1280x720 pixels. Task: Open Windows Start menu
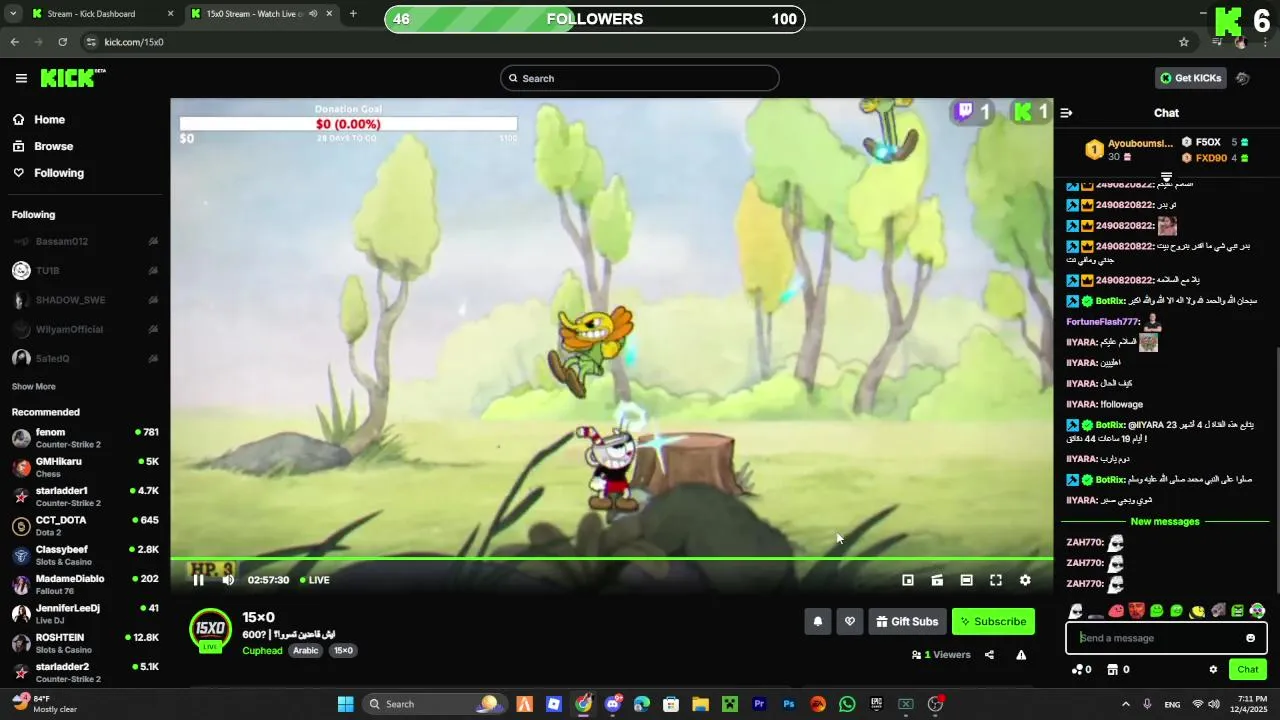coord(345,704)
